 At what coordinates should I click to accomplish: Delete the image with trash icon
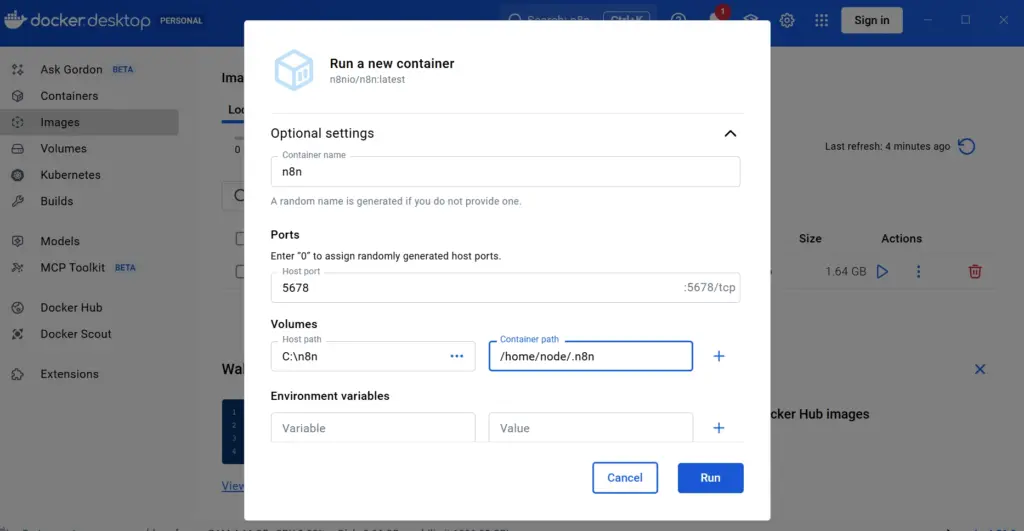(975, 271)
